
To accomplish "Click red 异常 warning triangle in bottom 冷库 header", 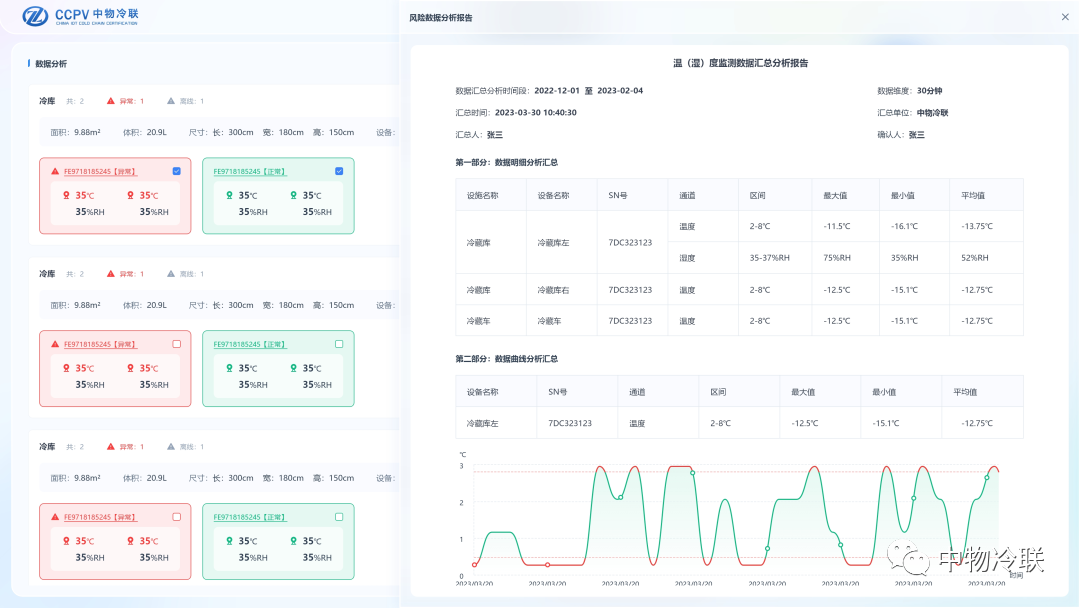I will 110,447.
